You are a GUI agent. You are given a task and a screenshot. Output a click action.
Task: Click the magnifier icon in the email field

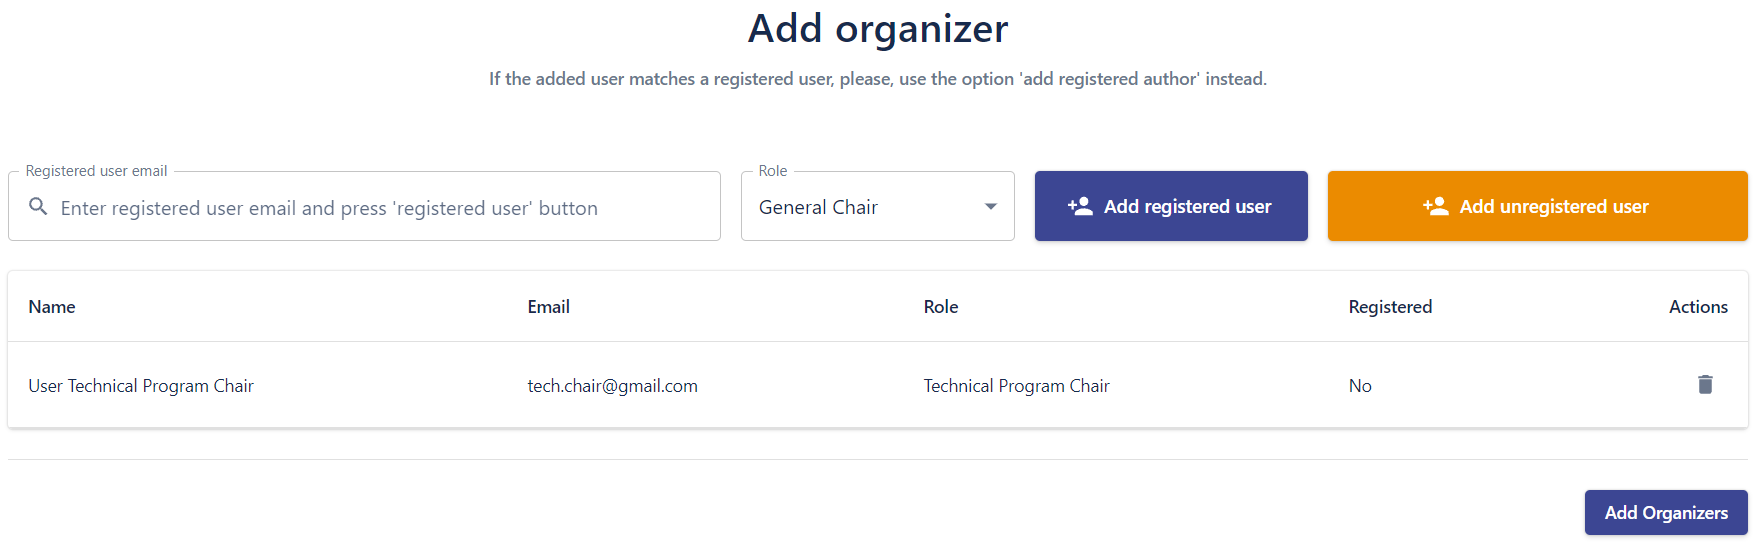(x=38, y=207)
